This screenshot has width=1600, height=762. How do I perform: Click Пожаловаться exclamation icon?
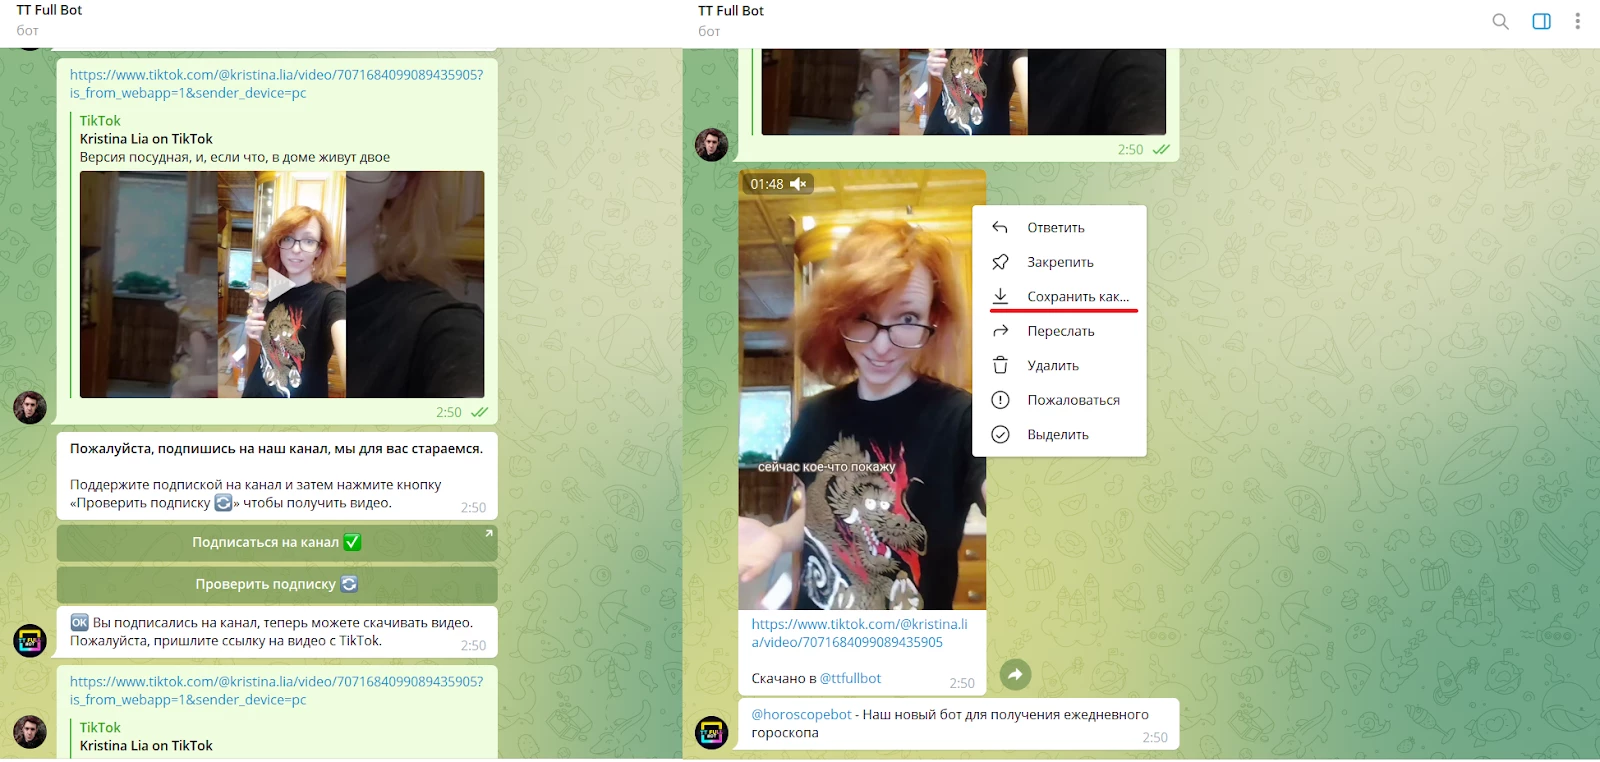pyautogui.click(x=1000, y=400)
